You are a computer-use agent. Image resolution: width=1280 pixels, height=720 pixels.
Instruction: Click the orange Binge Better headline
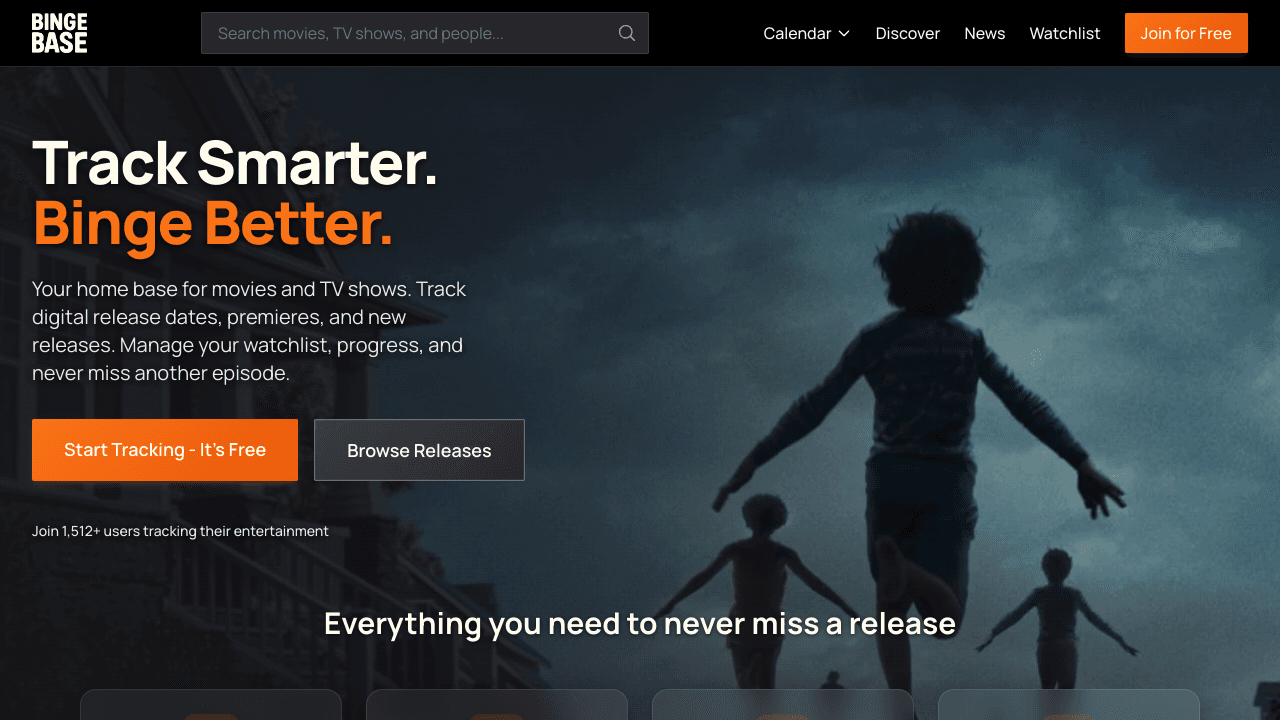[213, 223]
